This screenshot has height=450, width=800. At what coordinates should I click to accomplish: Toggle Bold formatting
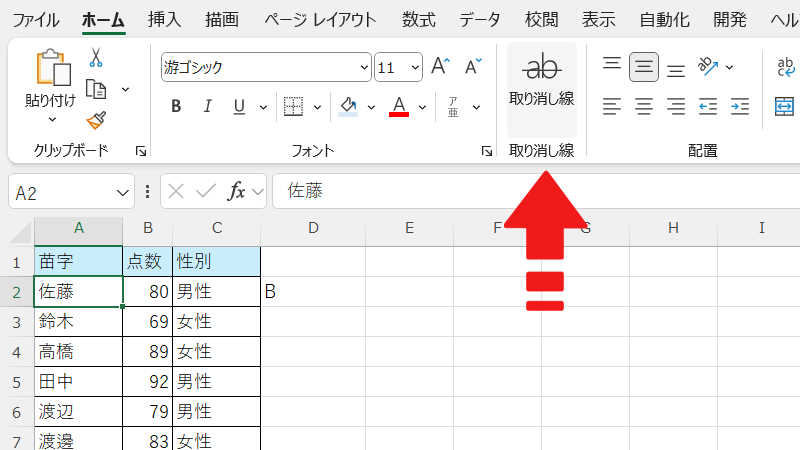pos(176,106)
